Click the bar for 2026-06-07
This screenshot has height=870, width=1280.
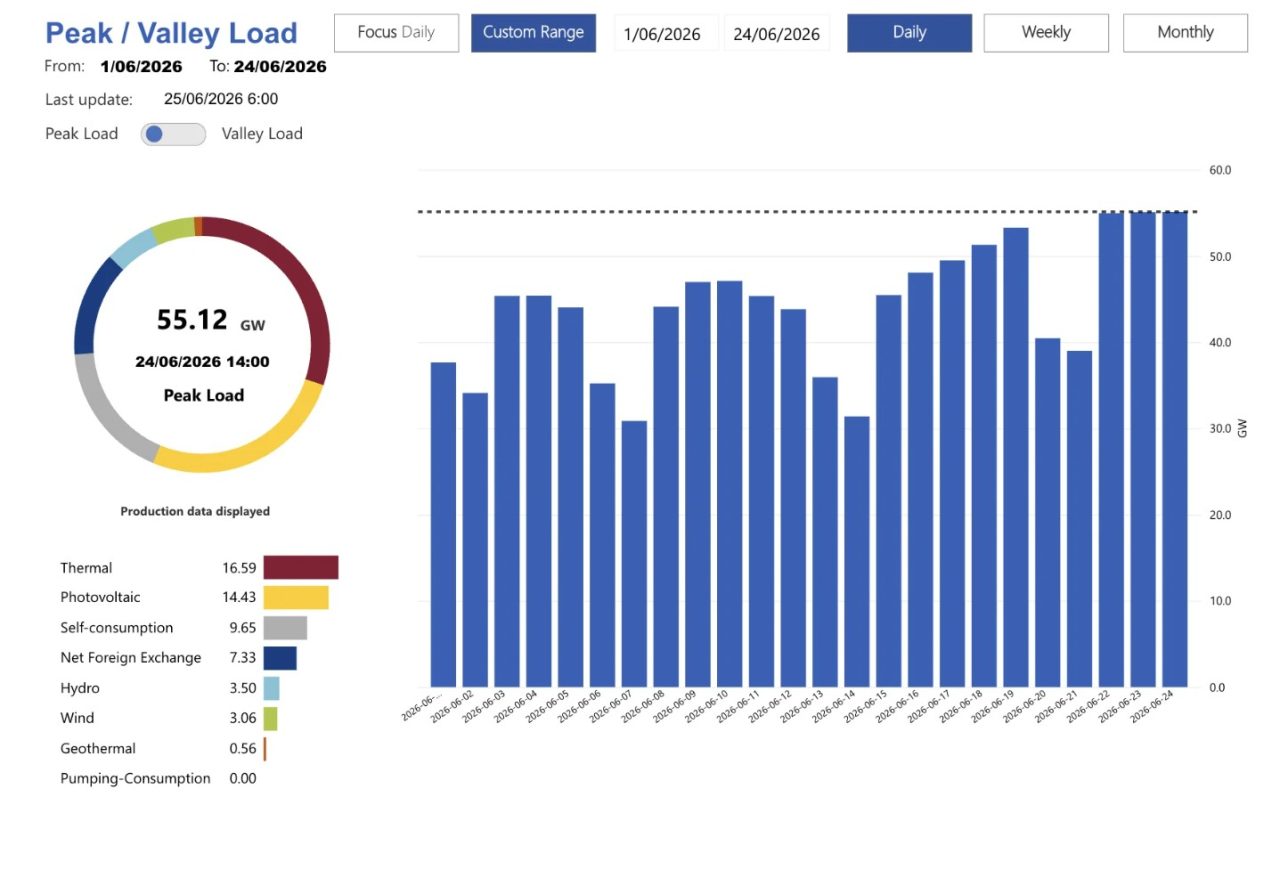[x=634, y=554]
